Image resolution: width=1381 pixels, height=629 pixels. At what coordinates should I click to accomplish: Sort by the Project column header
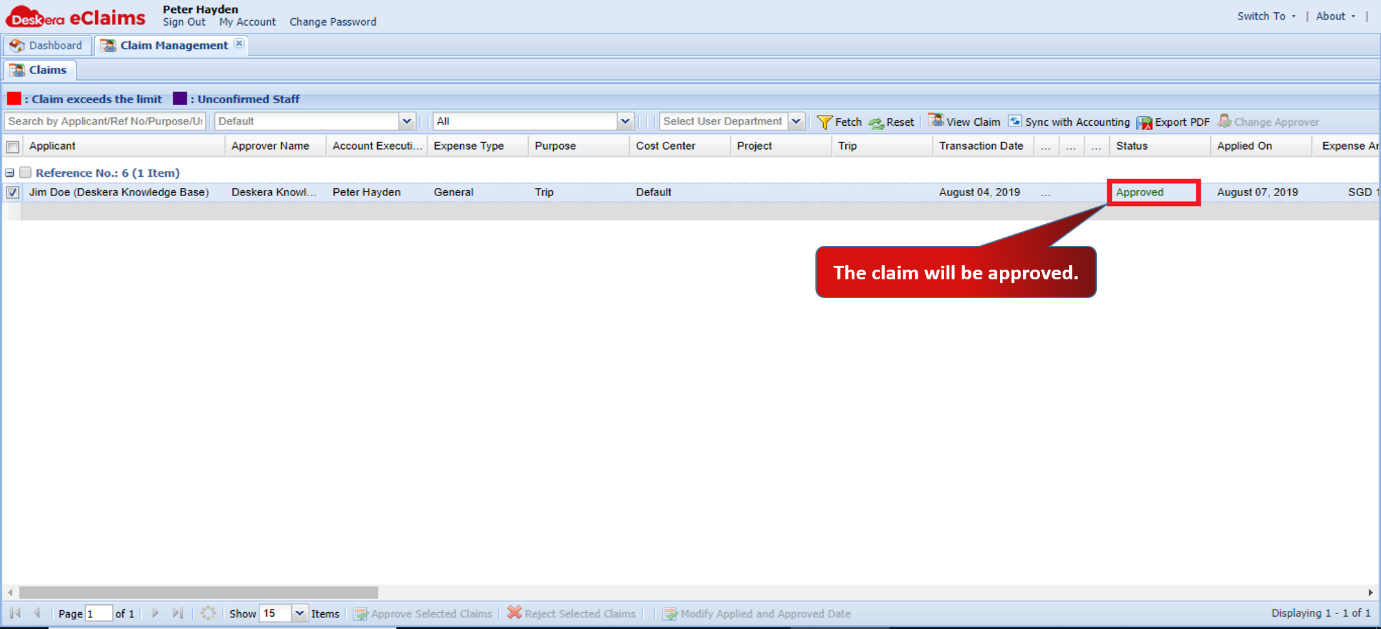coord(781,146)
